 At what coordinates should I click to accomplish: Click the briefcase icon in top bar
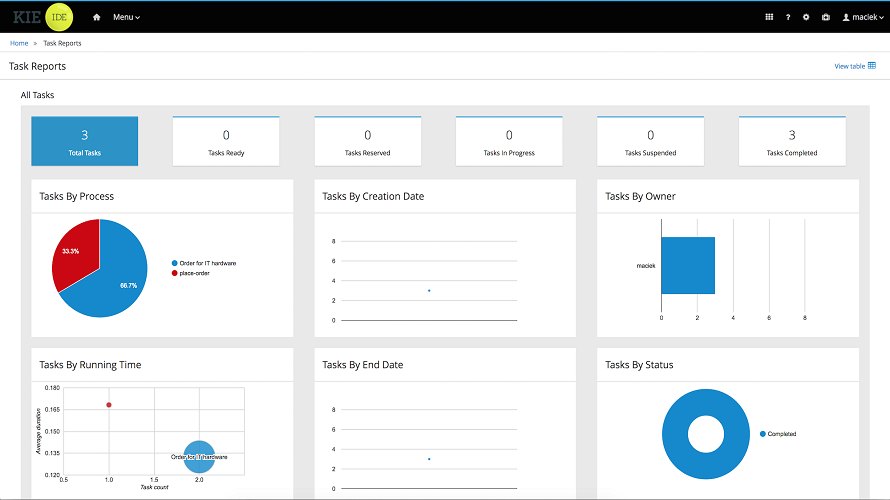pos(825,17)
